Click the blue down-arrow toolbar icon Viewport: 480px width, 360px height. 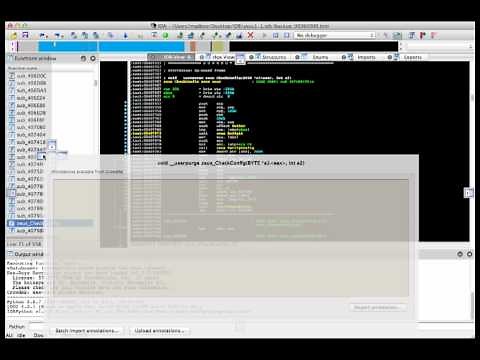pos(126,35)
